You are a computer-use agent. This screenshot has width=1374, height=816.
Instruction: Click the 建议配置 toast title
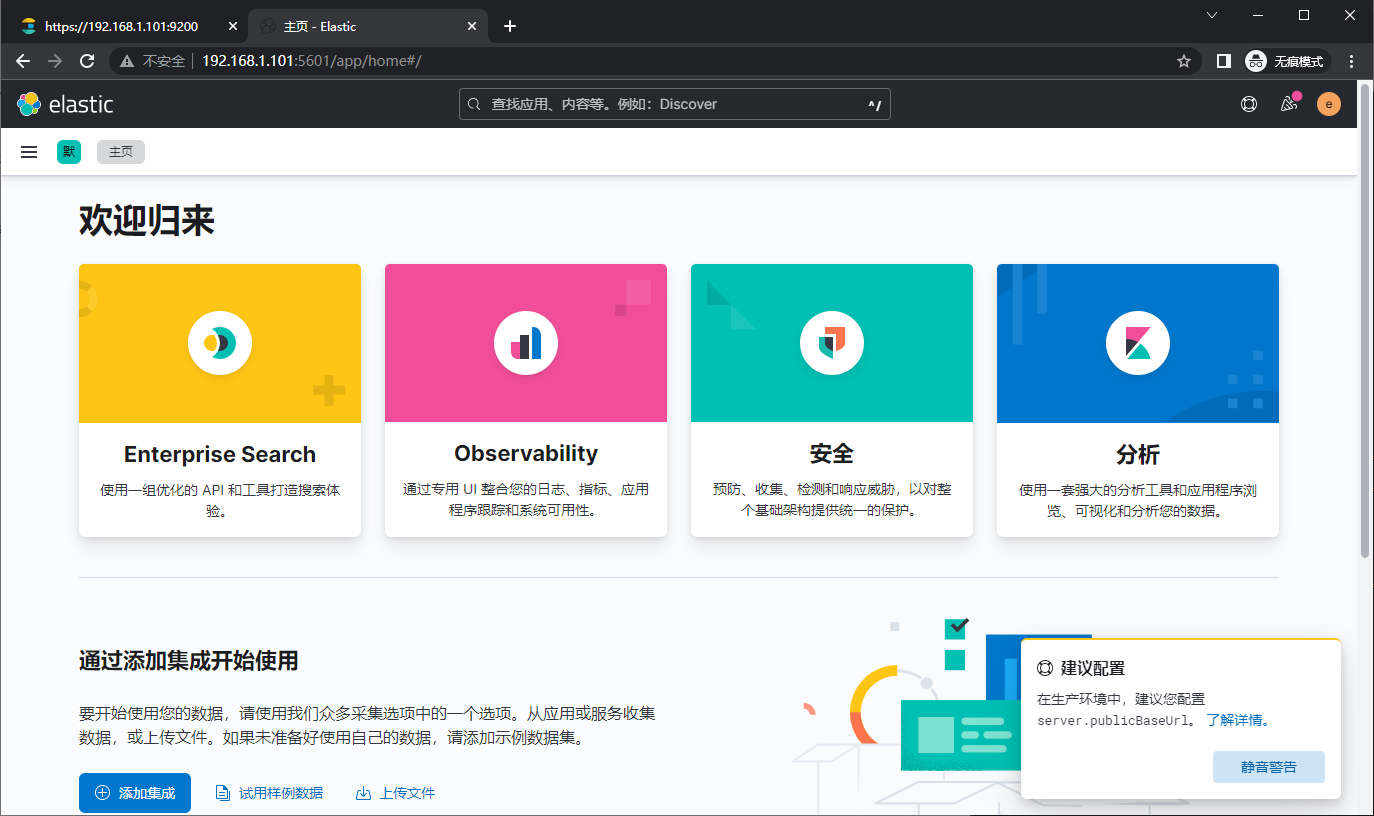tap(1093, 668)
